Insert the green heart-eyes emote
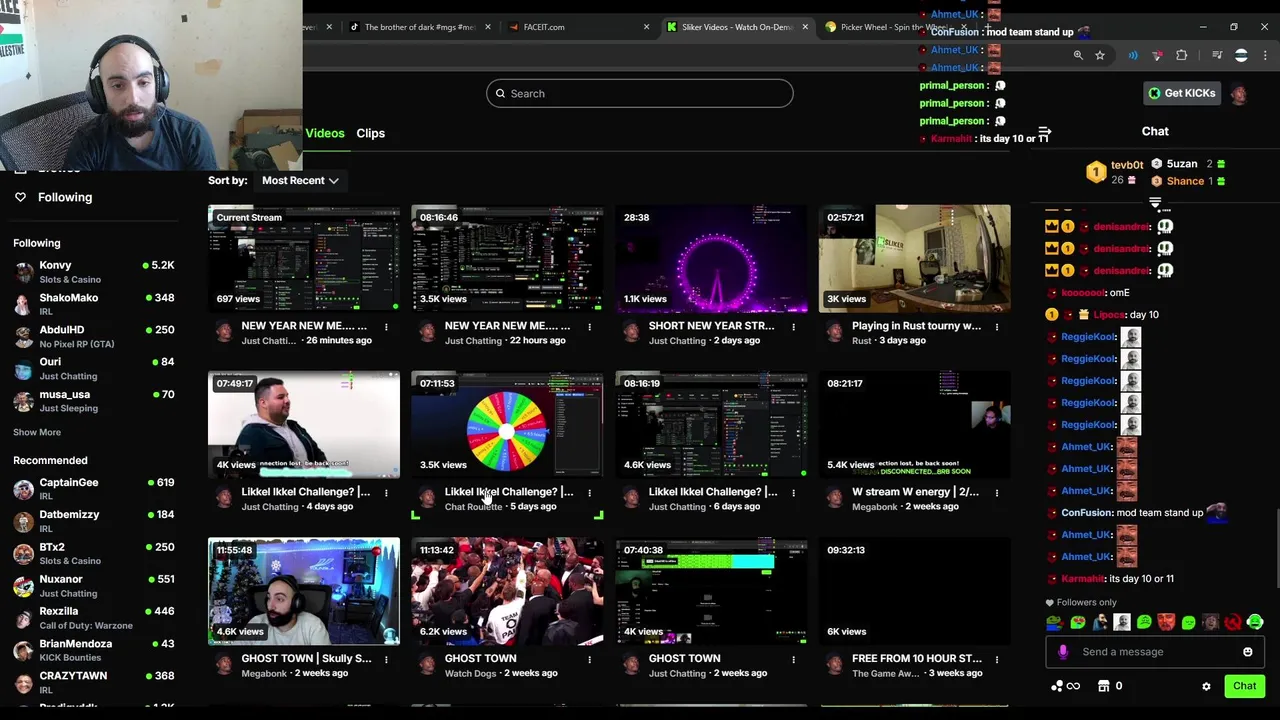 [x=1078, y=623]
